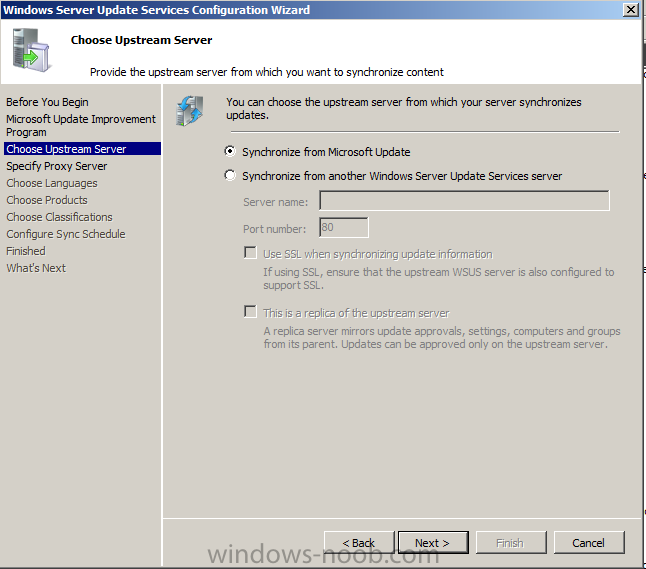Toggle This is a replica checkbox
This screenshot has width=646, height=569.
click(250, 311)
